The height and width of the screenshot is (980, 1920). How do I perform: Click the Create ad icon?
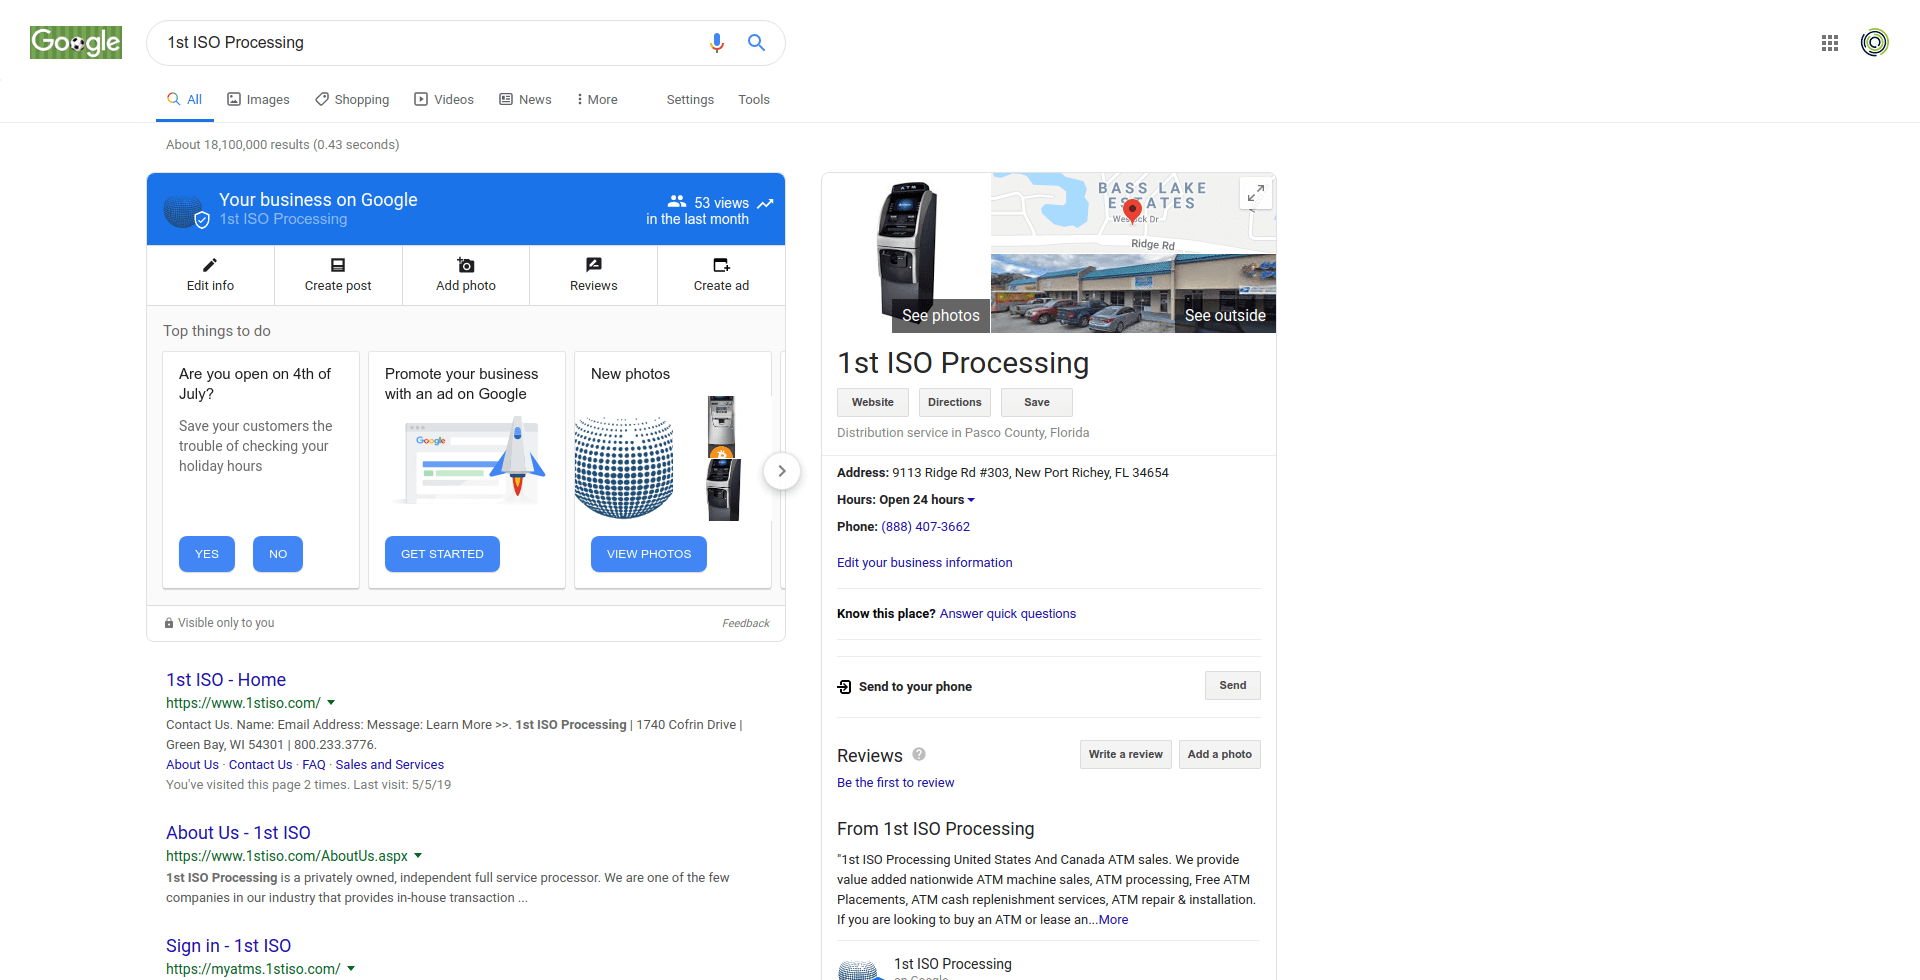pyautogui.click(x=722, y=265)
